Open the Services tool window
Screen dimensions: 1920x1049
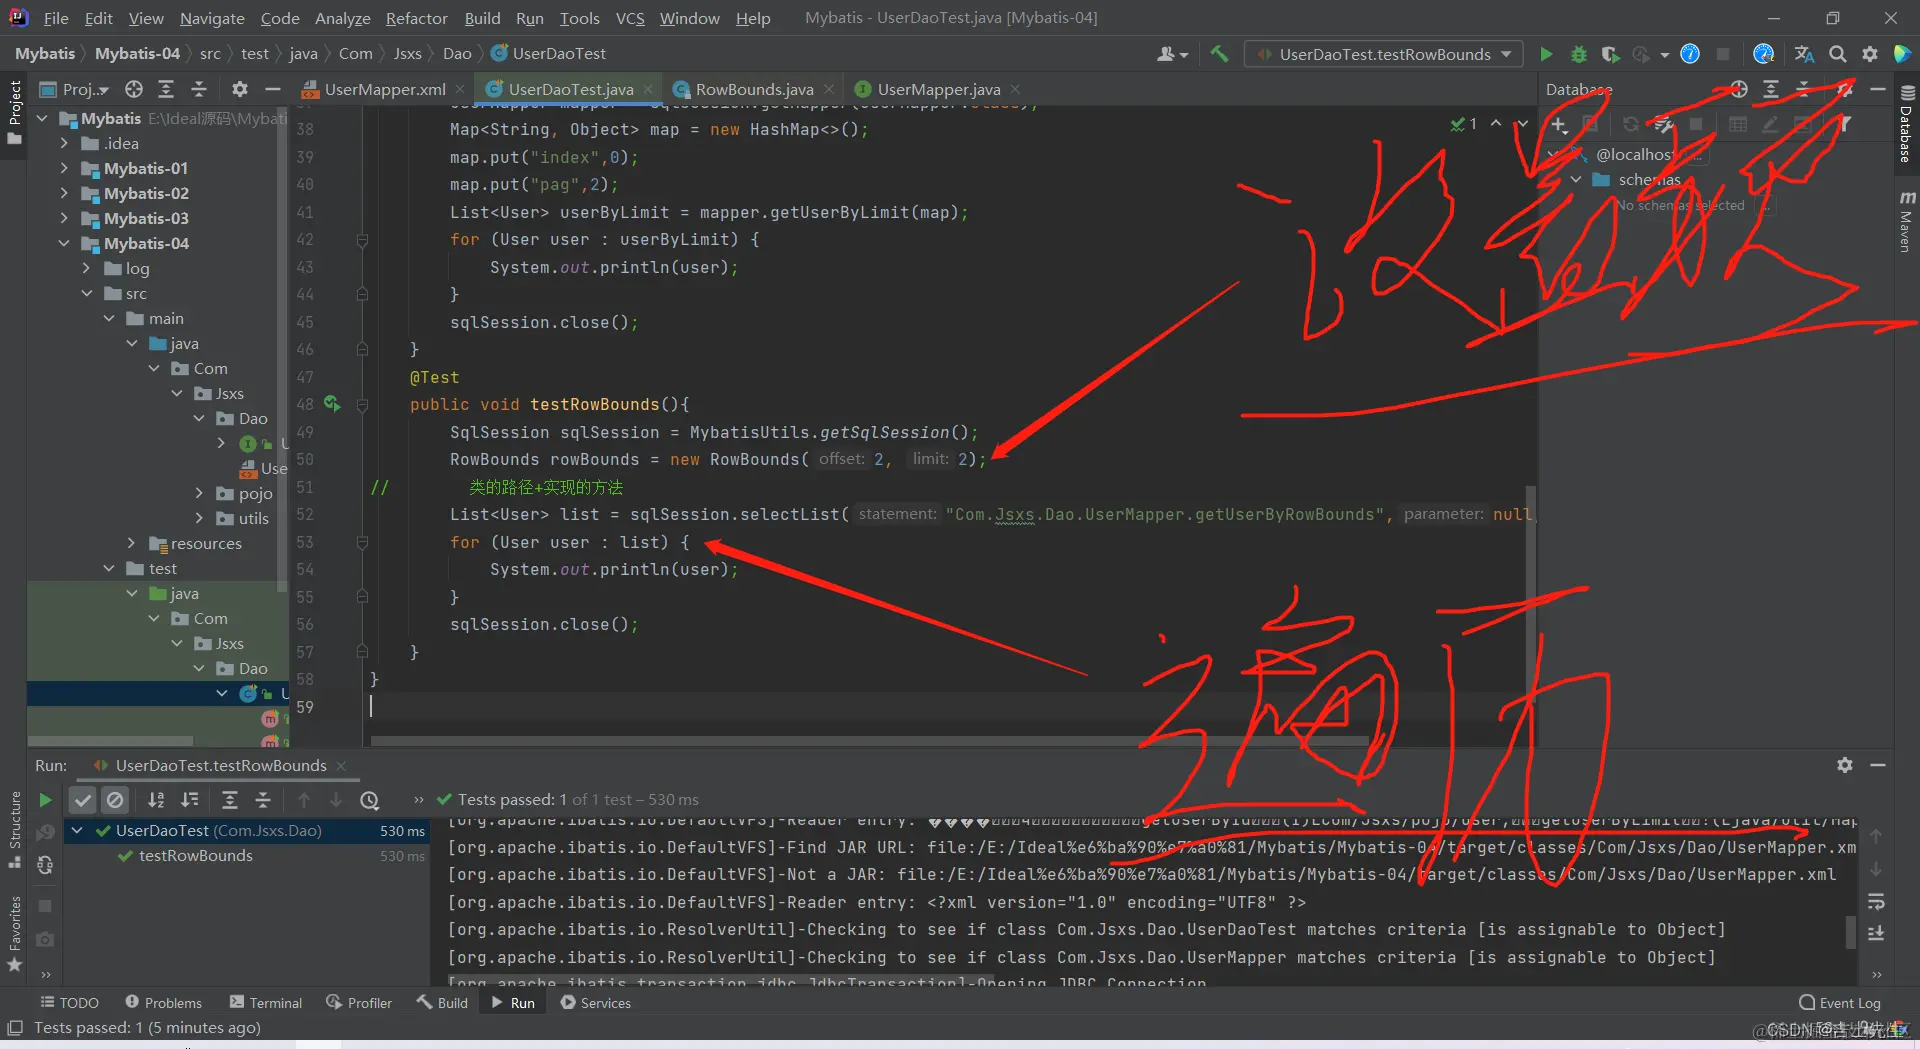click(596, 1002)
